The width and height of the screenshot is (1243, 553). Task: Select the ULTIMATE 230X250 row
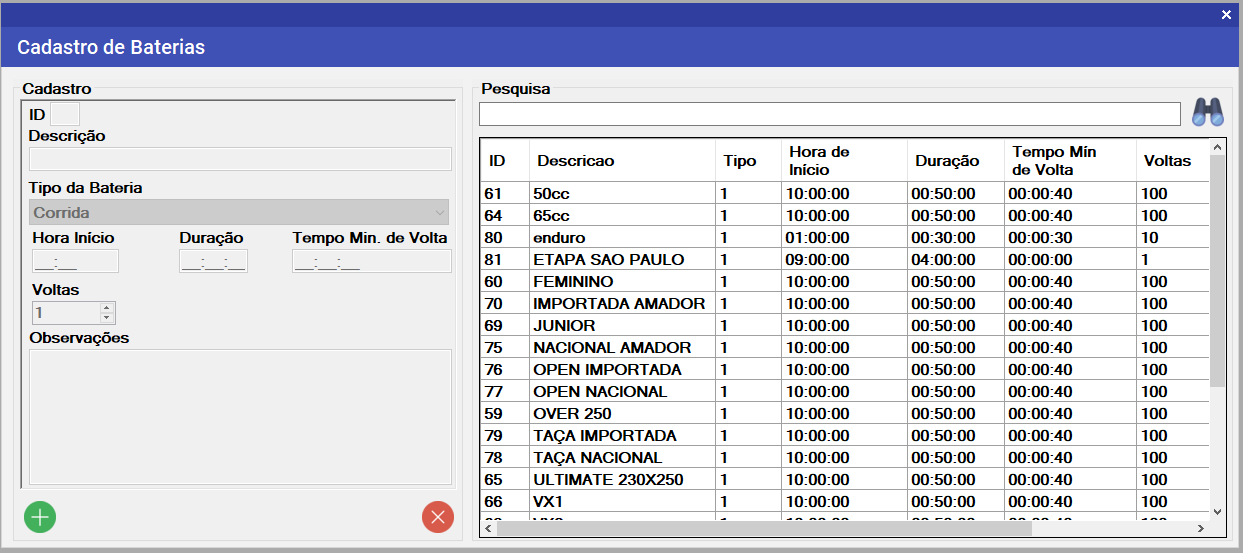coord(845,479)
